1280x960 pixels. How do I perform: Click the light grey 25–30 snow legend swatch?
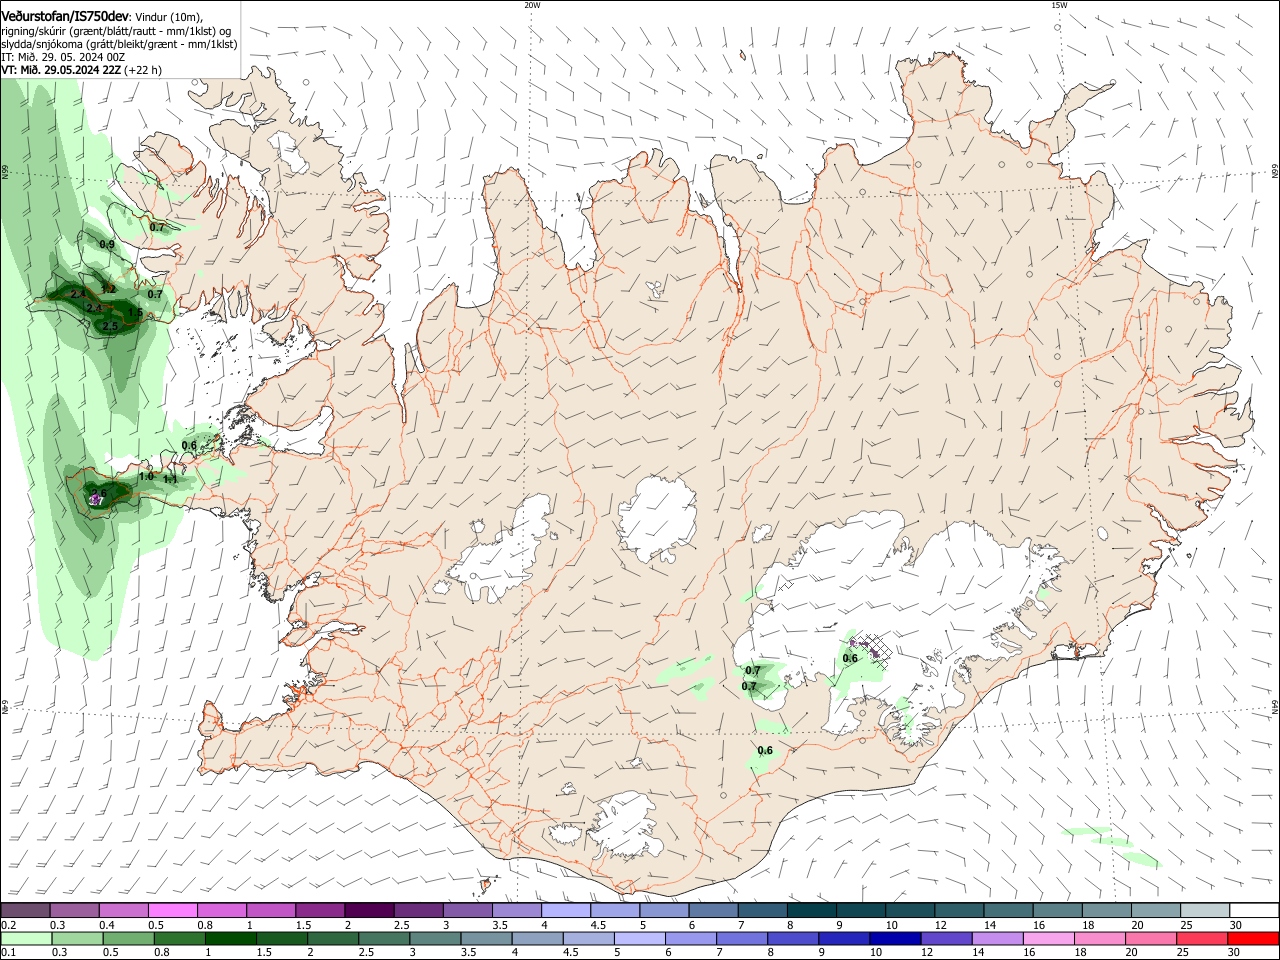coord(1204,911)
